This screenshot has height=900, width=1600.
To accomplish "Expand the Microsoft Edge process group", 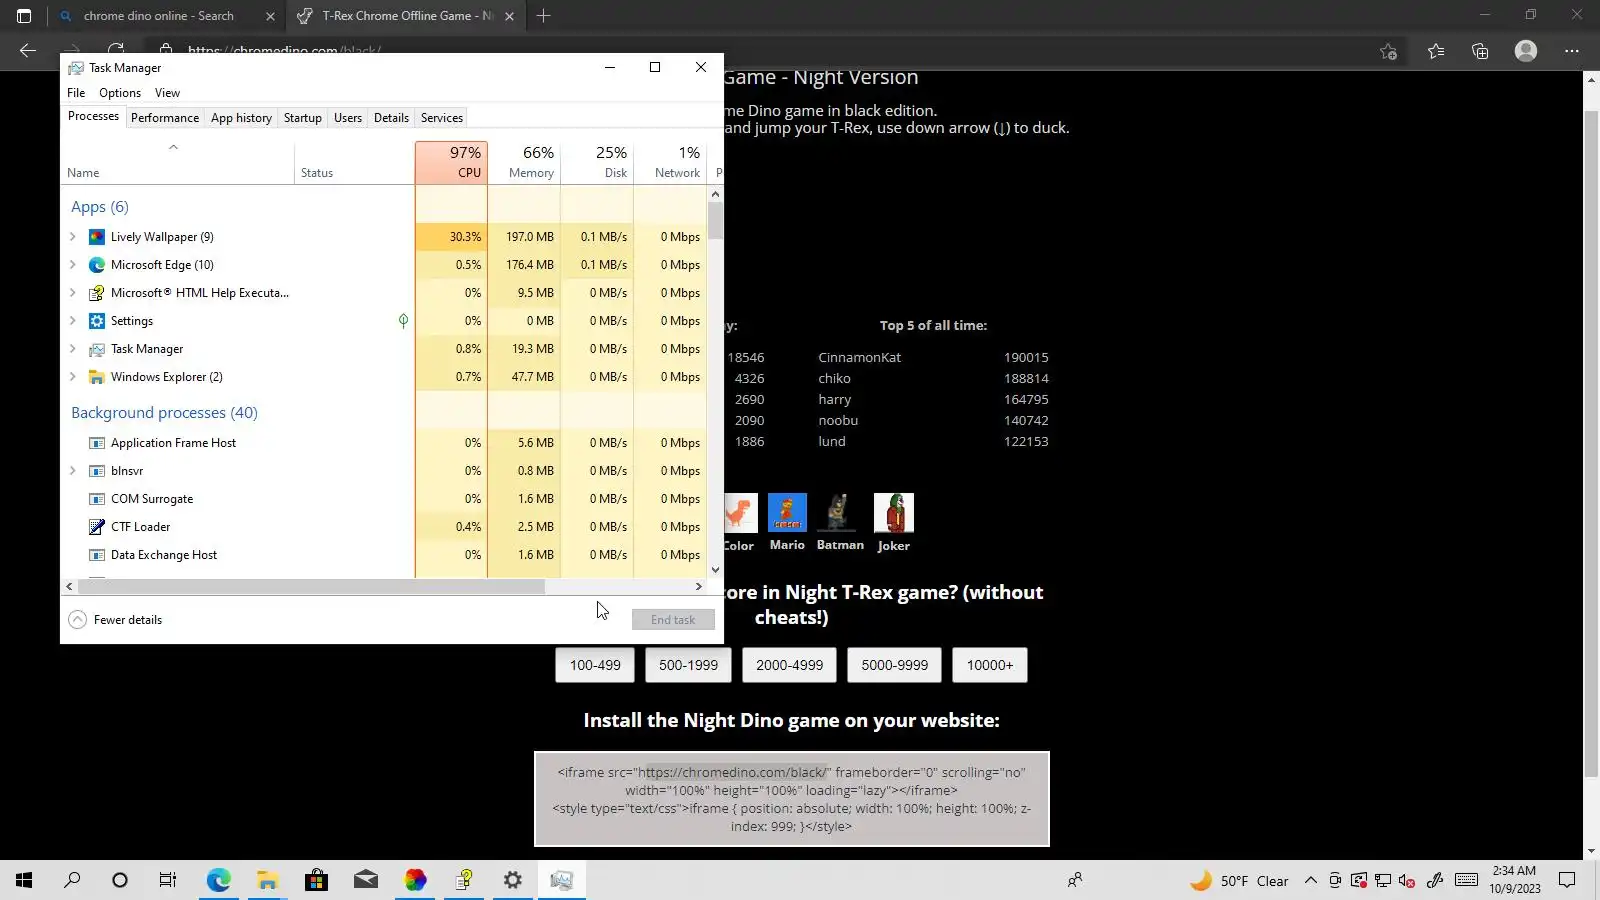I will [x=73, y=265].
